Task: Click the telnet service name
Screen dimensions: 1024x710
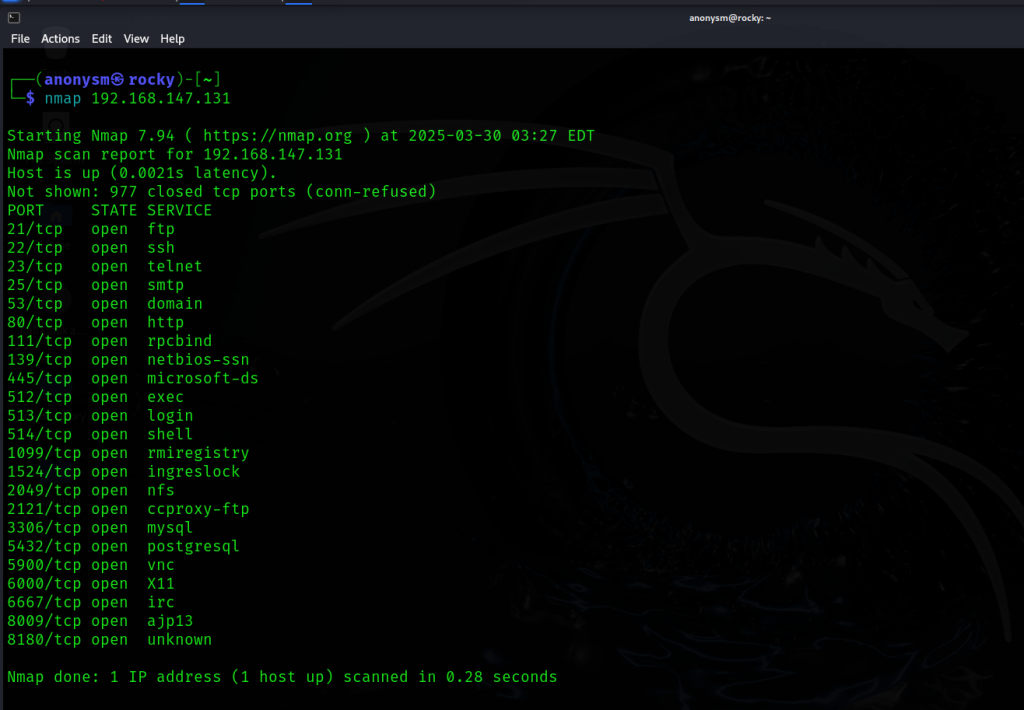Action: [x=175, y=266]
